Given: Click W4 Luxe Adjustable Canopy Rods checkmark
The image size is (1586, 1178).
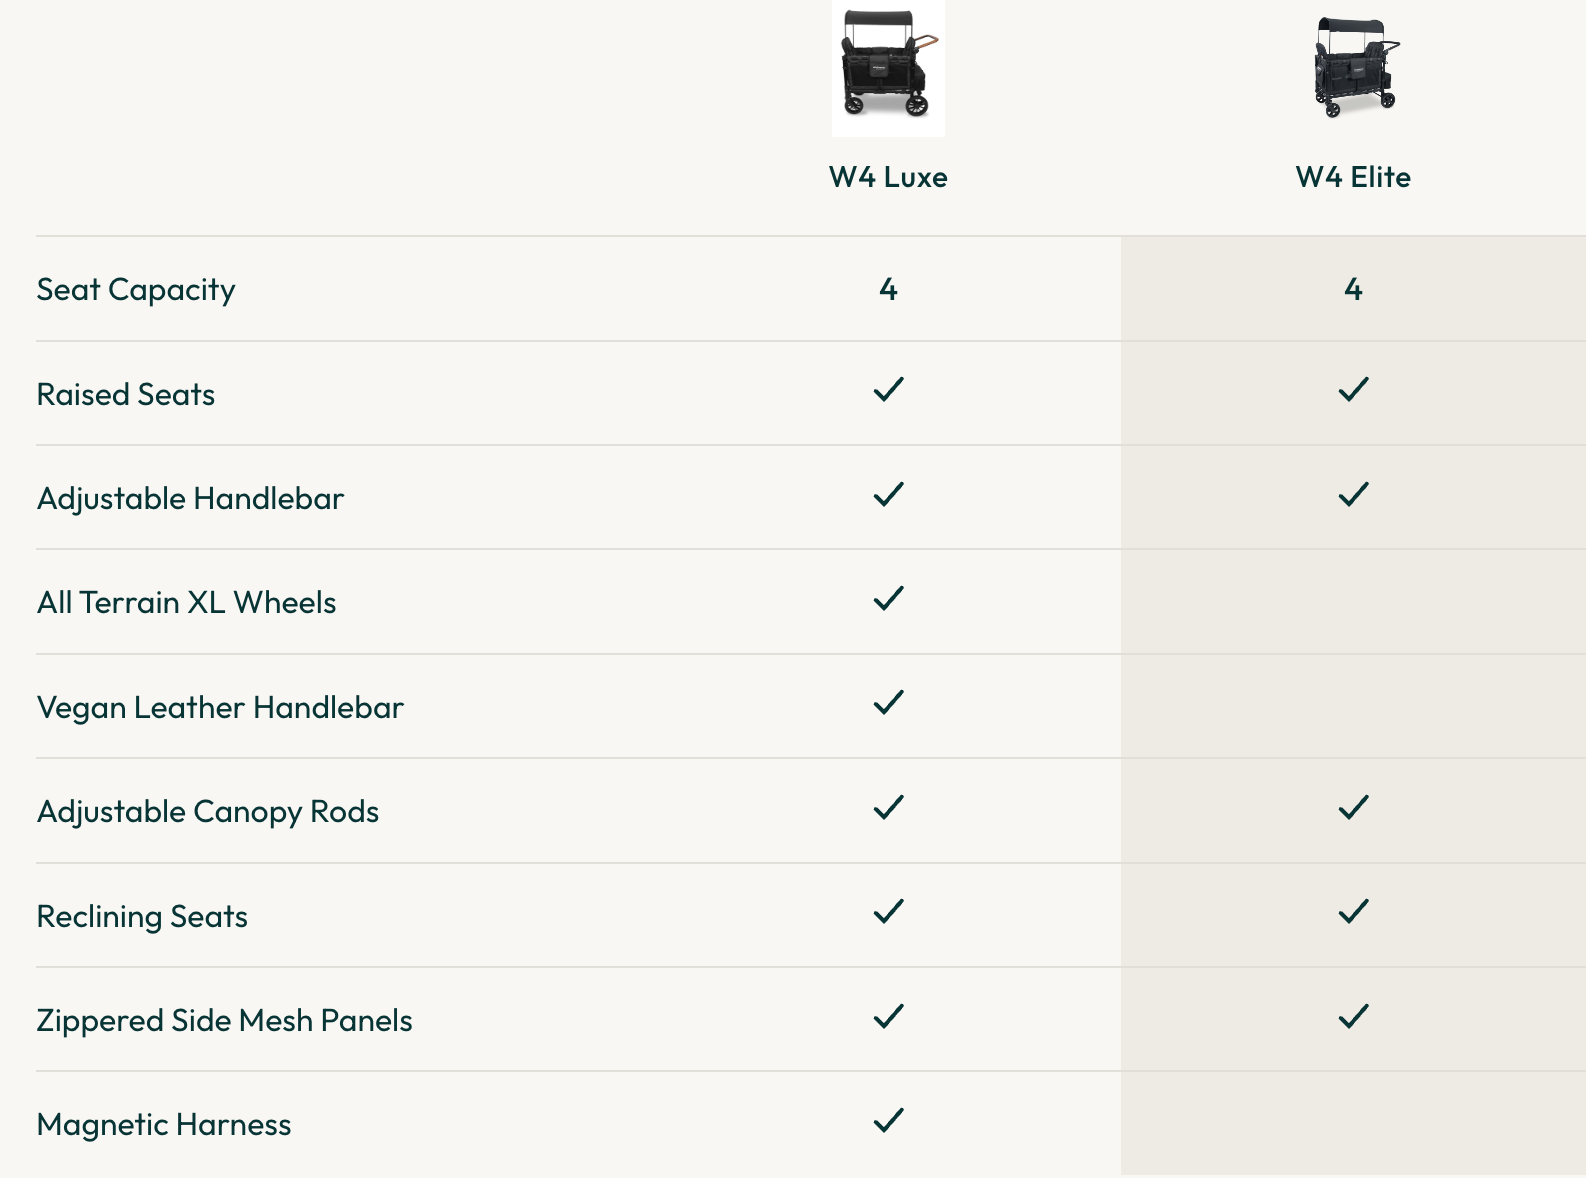Looking at the screenshot, I should click(x=888, y=808).
